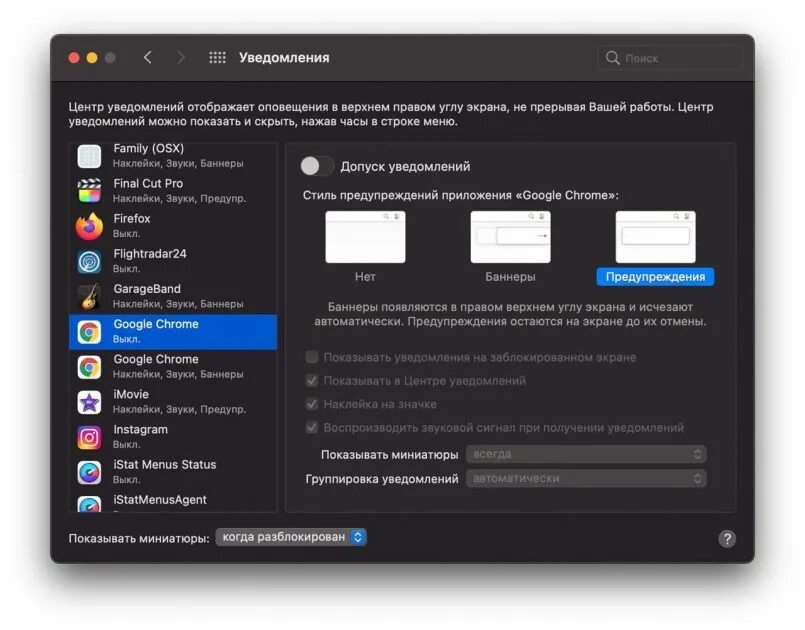Click the Final Cut Pro clapperboard icon

pos(89,190)
